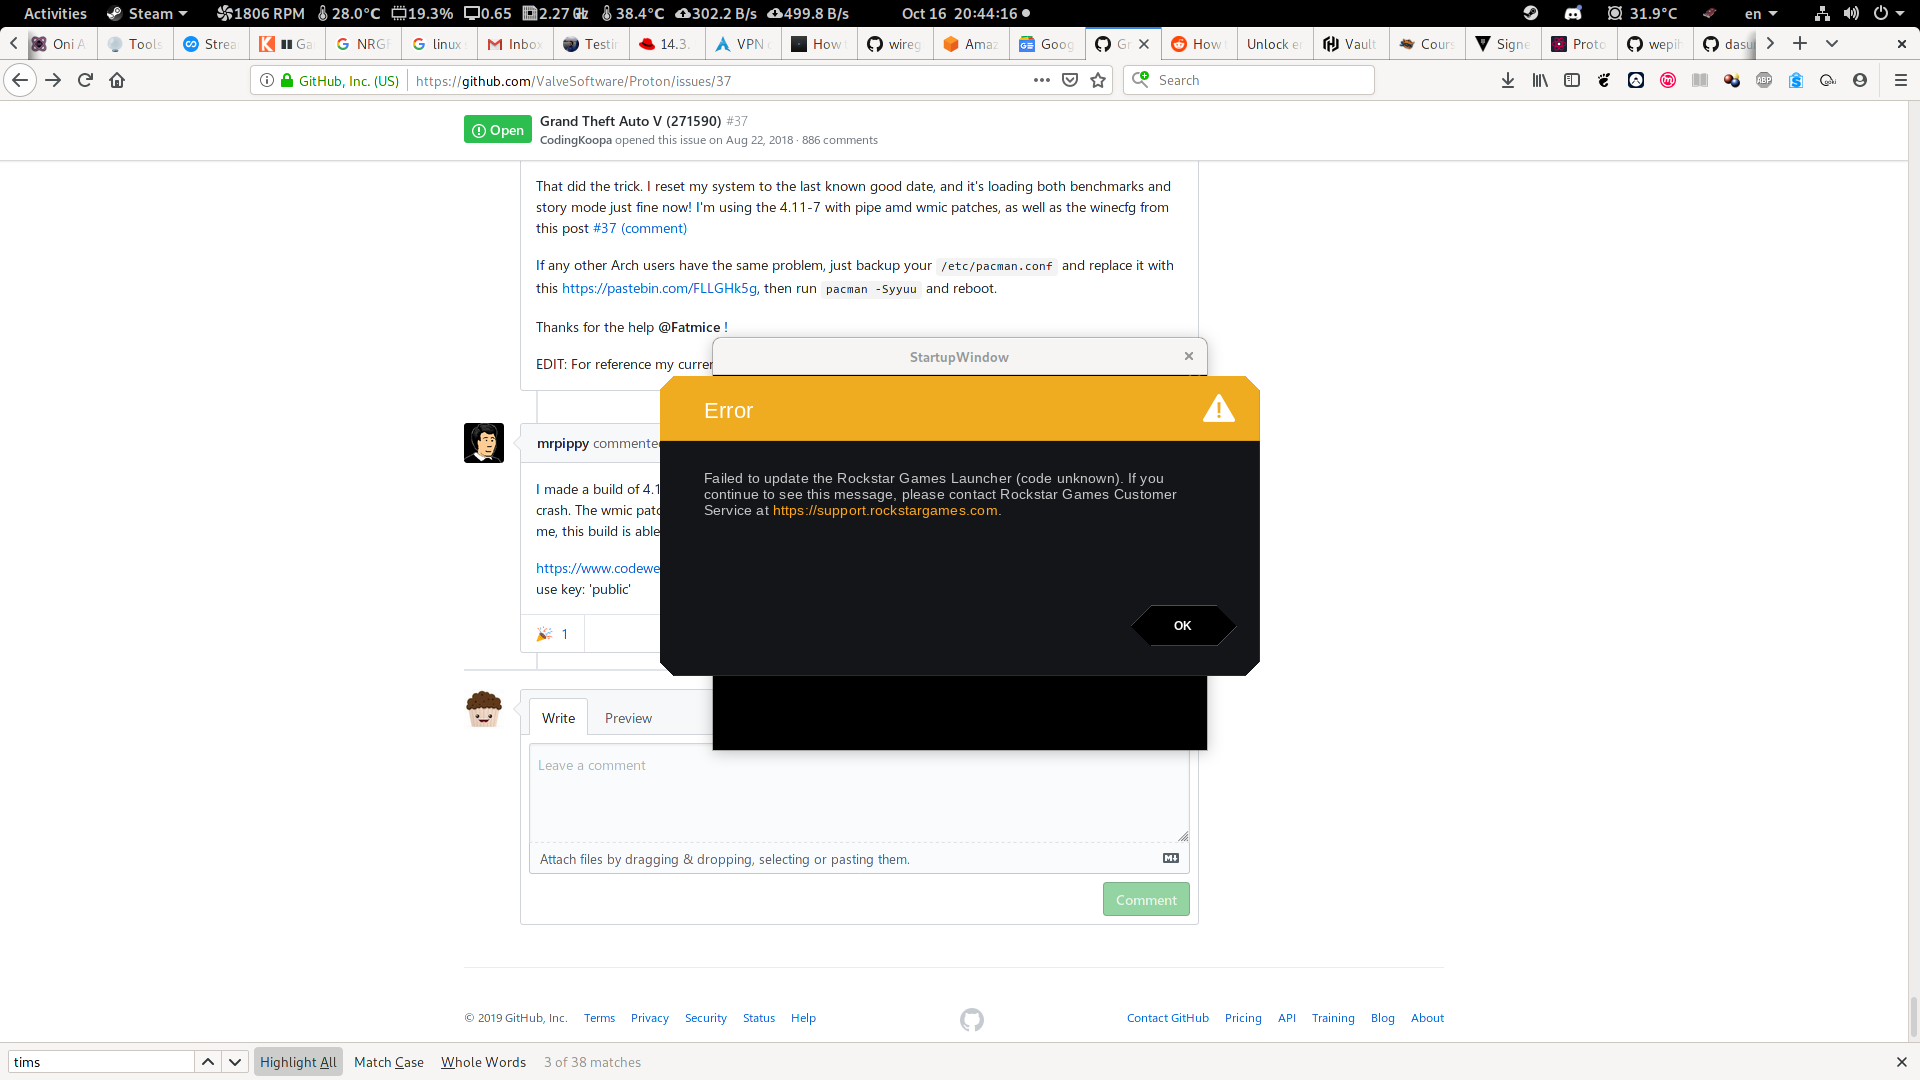This screenshot has height=1080, width=1920.
Task: Click the GitHub logo in footer
Action: pos(972,1019)
